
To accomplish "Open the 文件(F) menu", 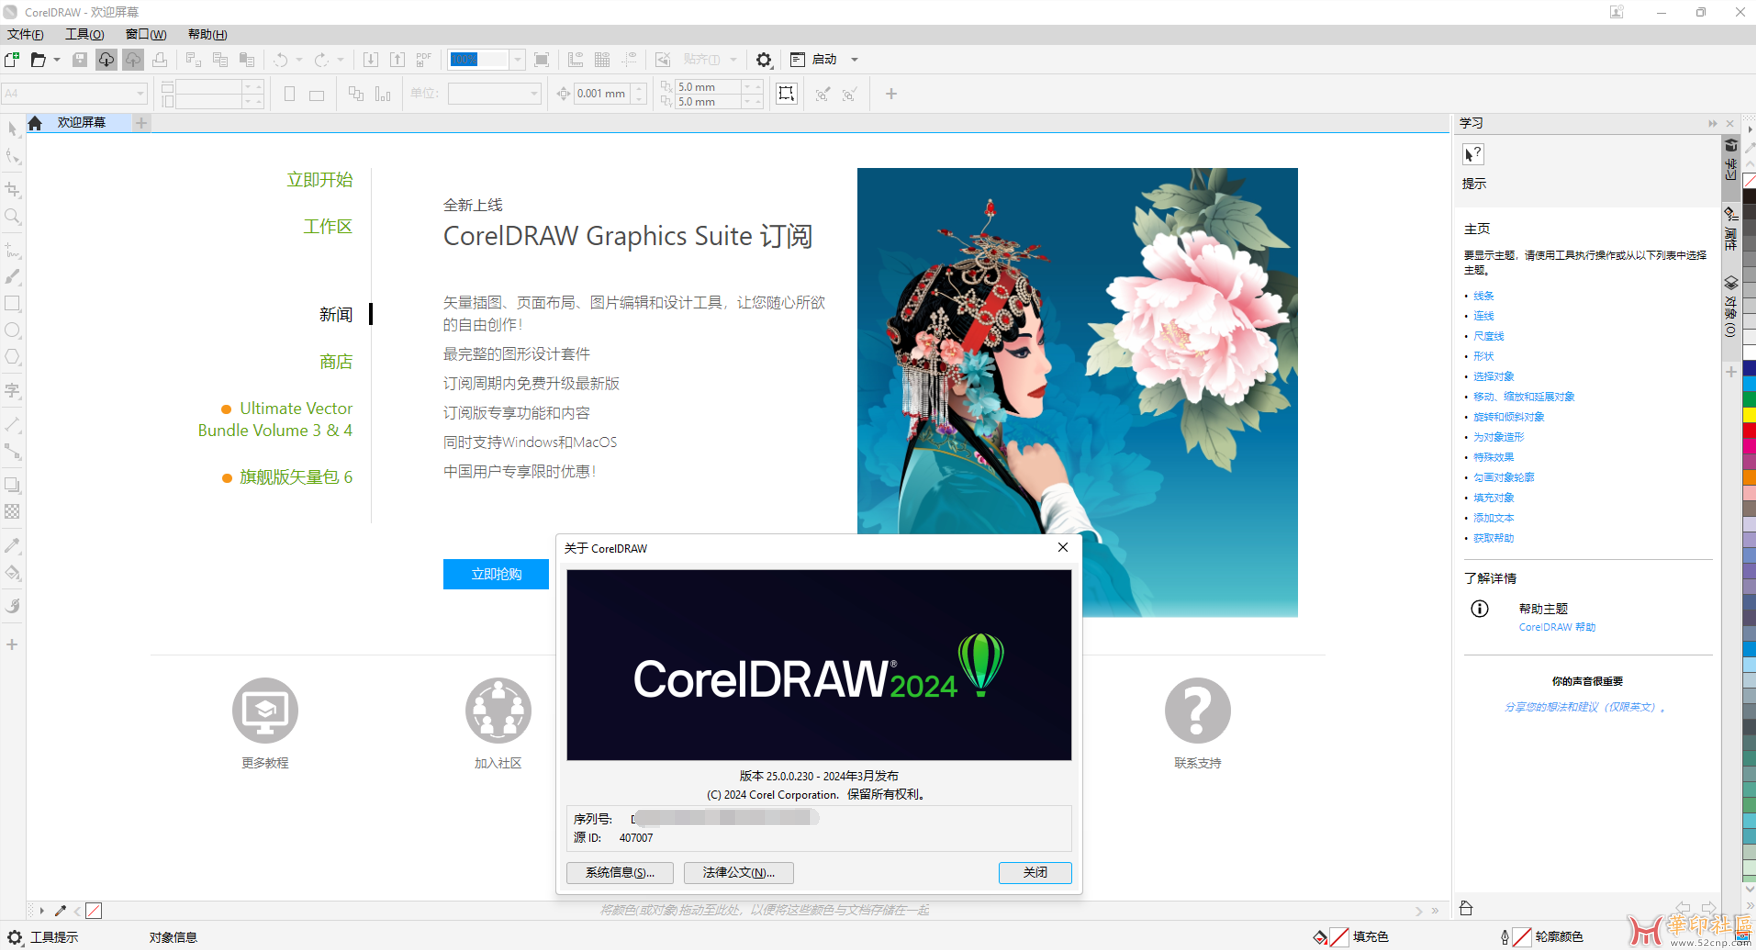I will [25, 34].
